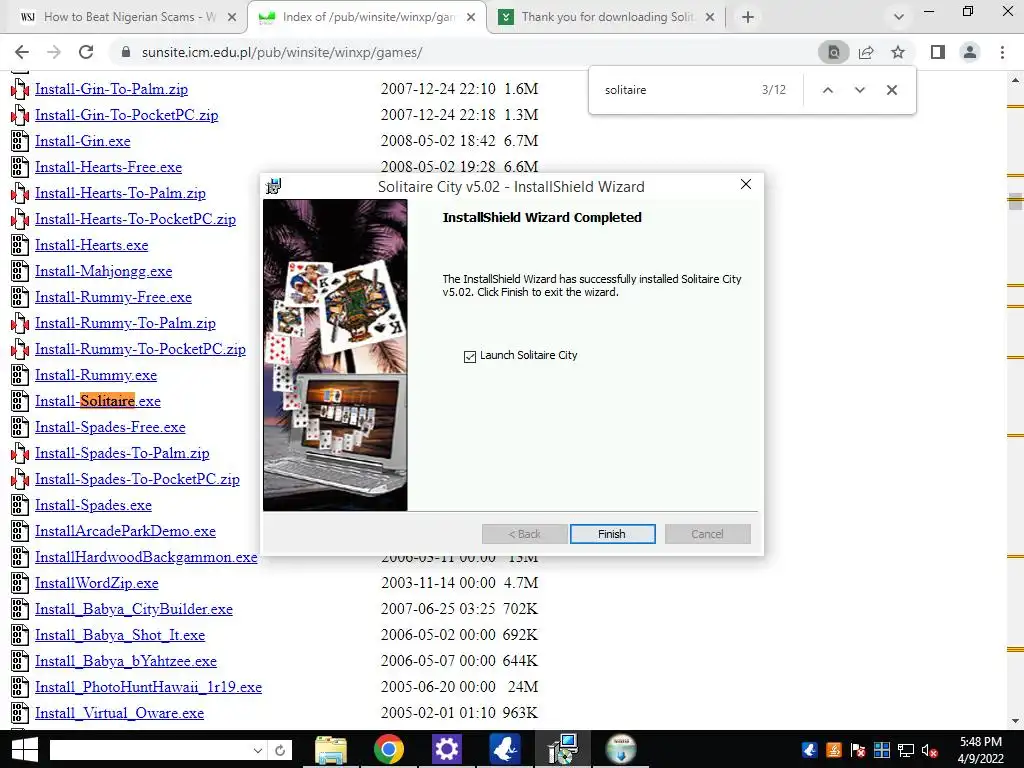Switch to Thank you for downloading tab
1024x768 pixels.
[607, 17]
